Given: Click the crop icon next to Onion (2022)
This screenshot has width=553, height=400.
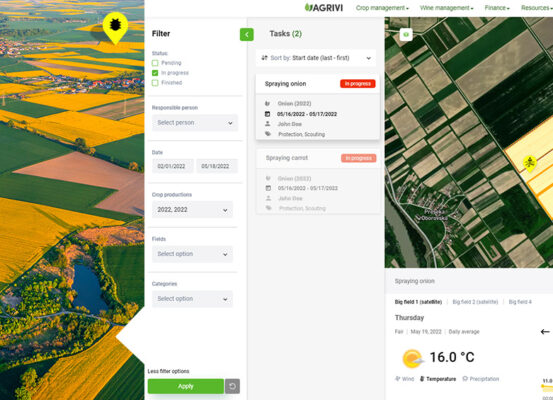Looking at the screenshot, I should [268, 103].
